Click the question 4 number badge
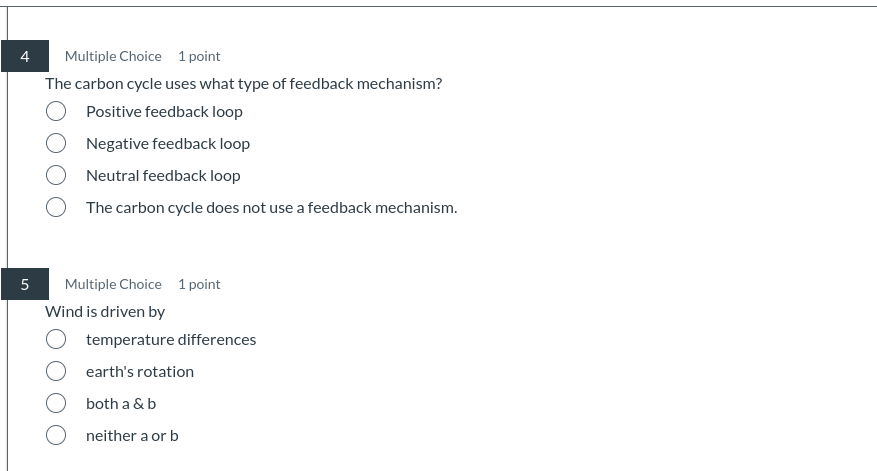 (x=25, y=56)
